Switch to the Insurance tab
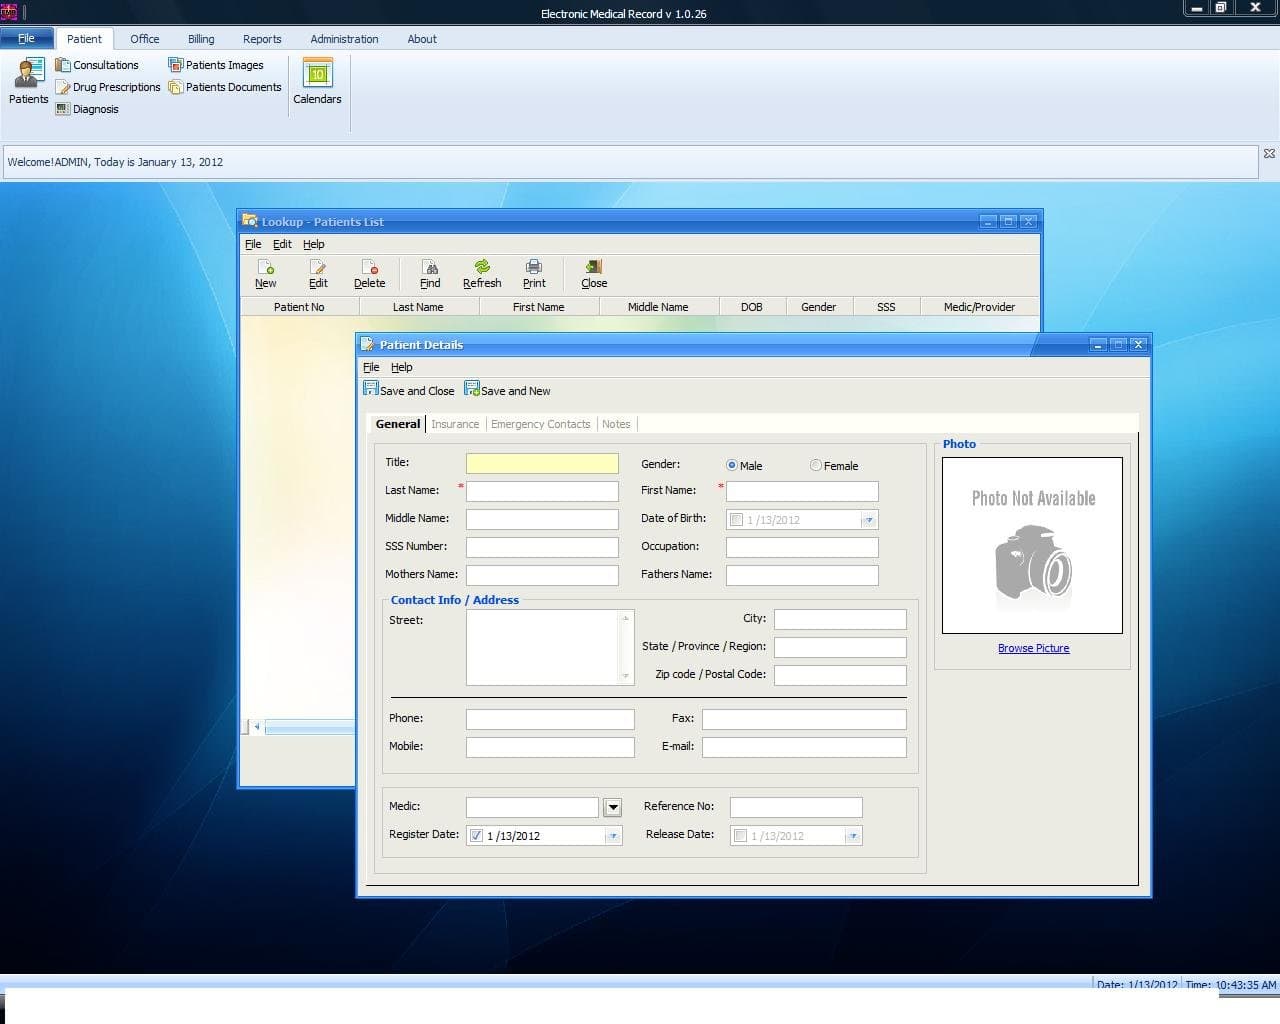The height and width of the screenshot is (1024, 1280). 455,424
